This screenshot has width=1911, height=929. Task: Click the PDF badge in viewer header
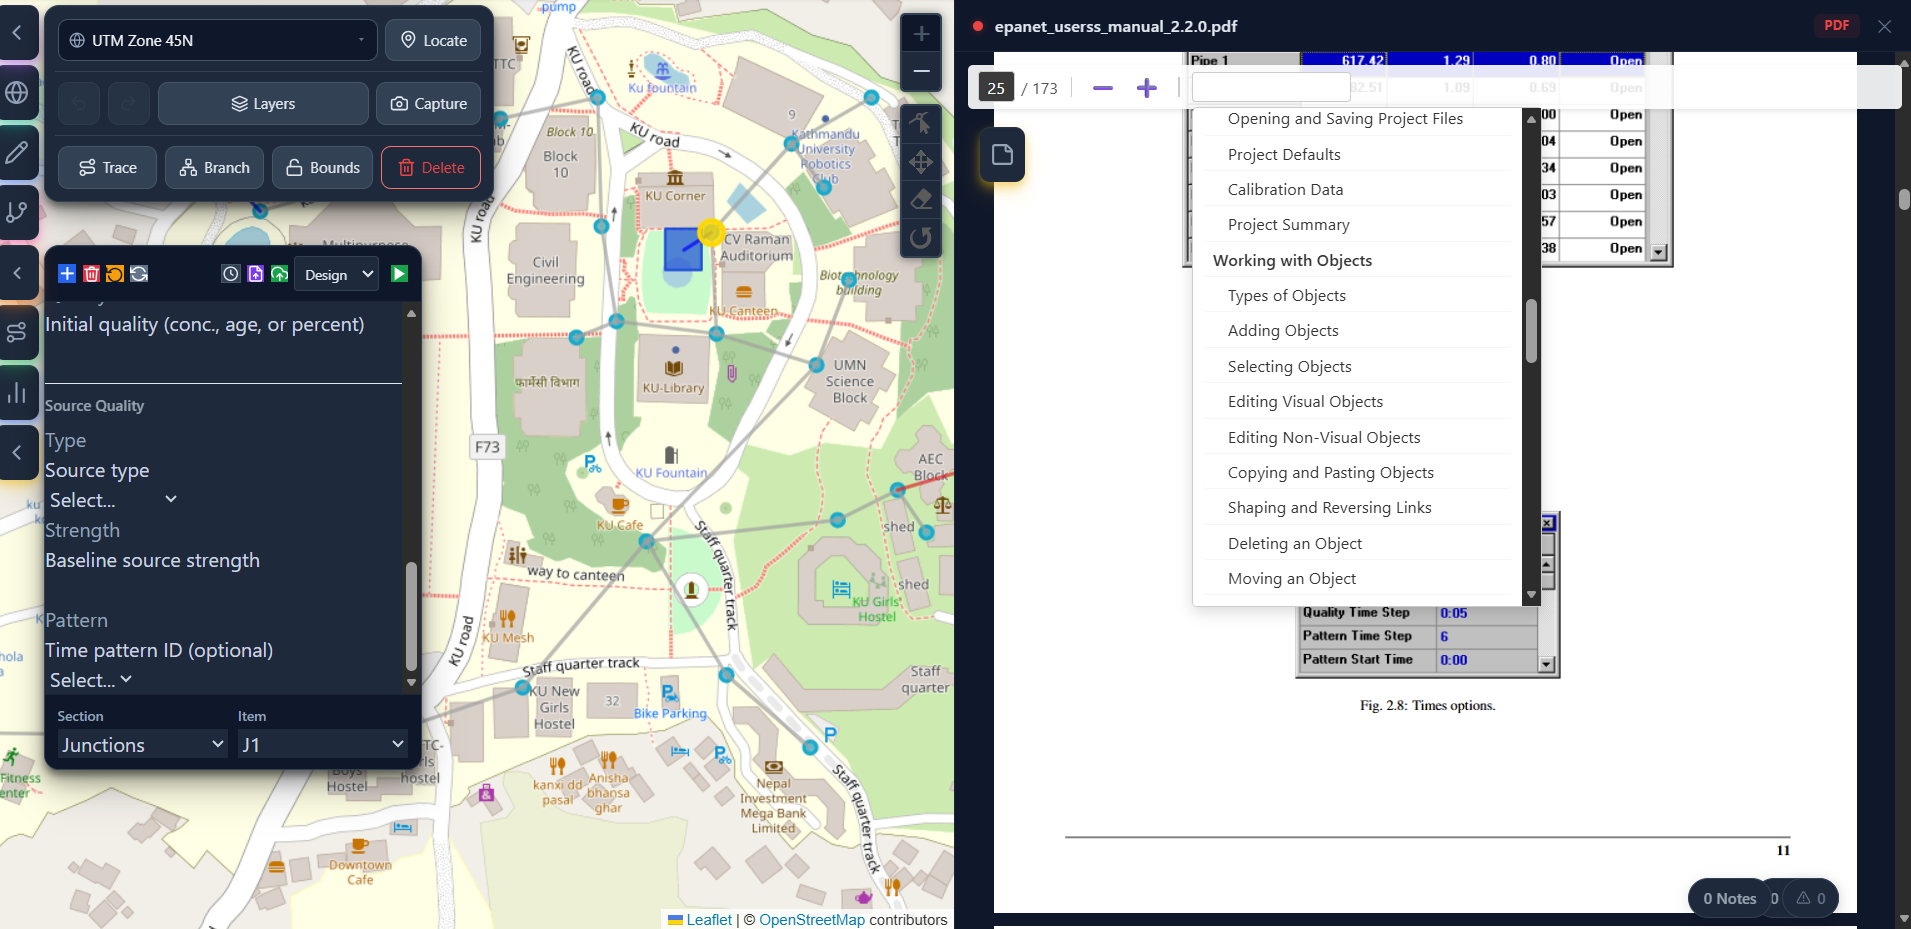(1836, 26)
